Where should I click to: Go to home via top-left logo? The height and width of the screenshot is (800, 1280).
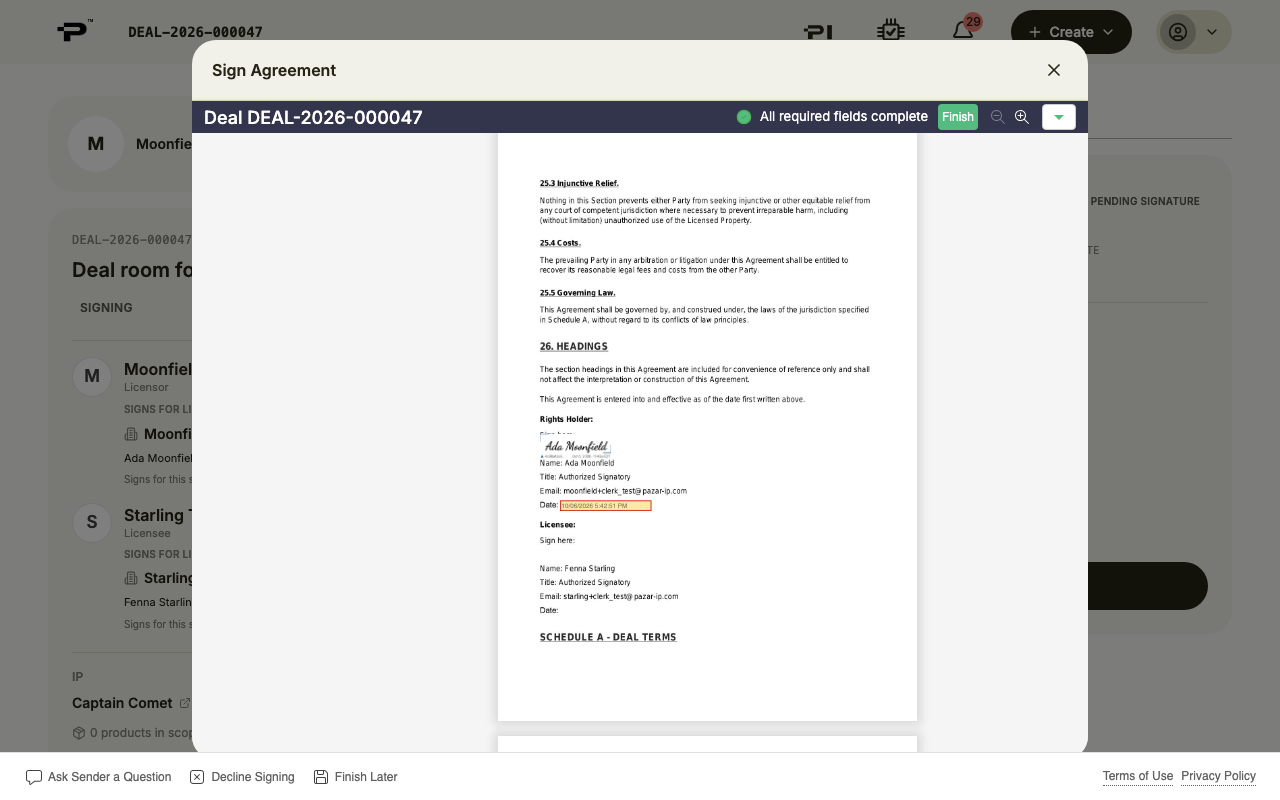click(75, 31)
